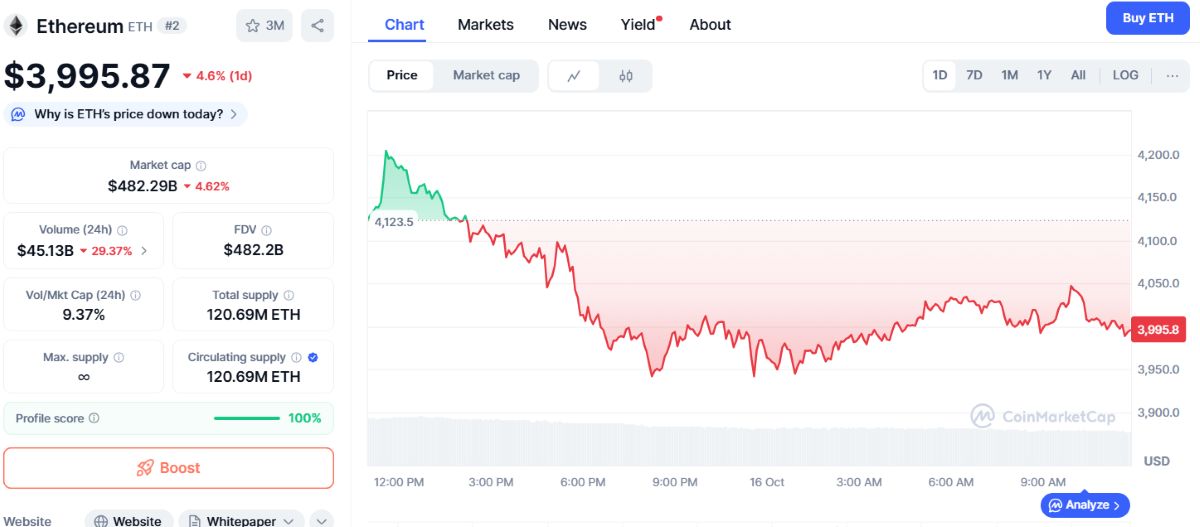Image resolution: width=1200 pixels, height=527 pixels.
Task: Expand more links chevron next to Whitepaper
Action: click(322, 521)
